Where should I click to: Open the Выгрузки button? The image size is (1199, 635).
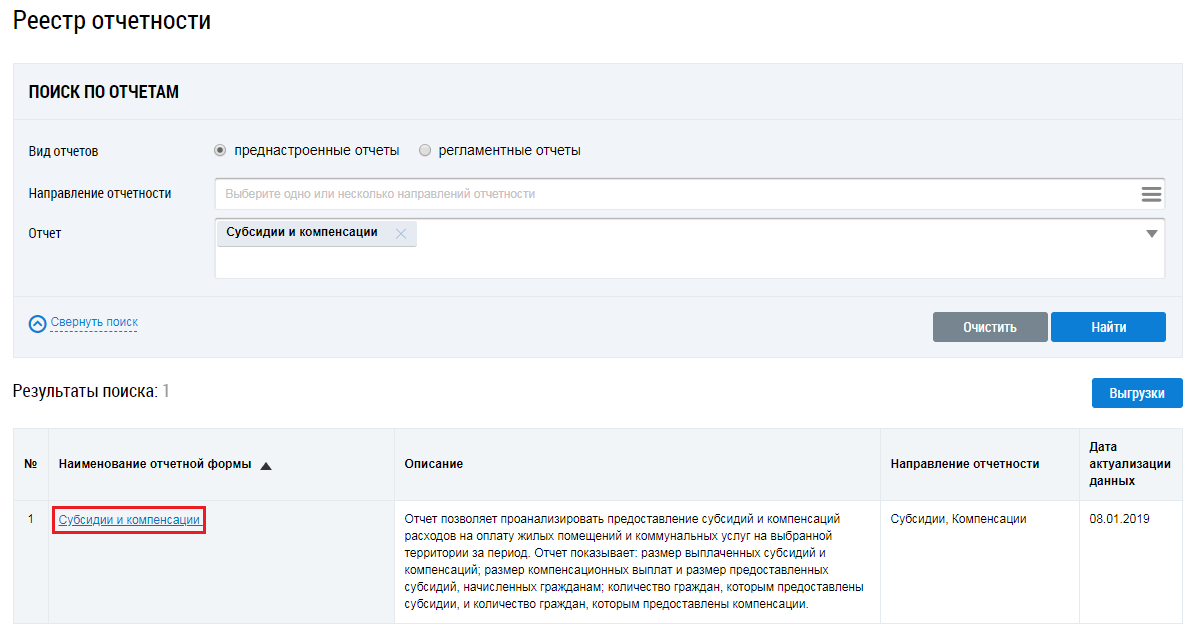click(1136, 393)
